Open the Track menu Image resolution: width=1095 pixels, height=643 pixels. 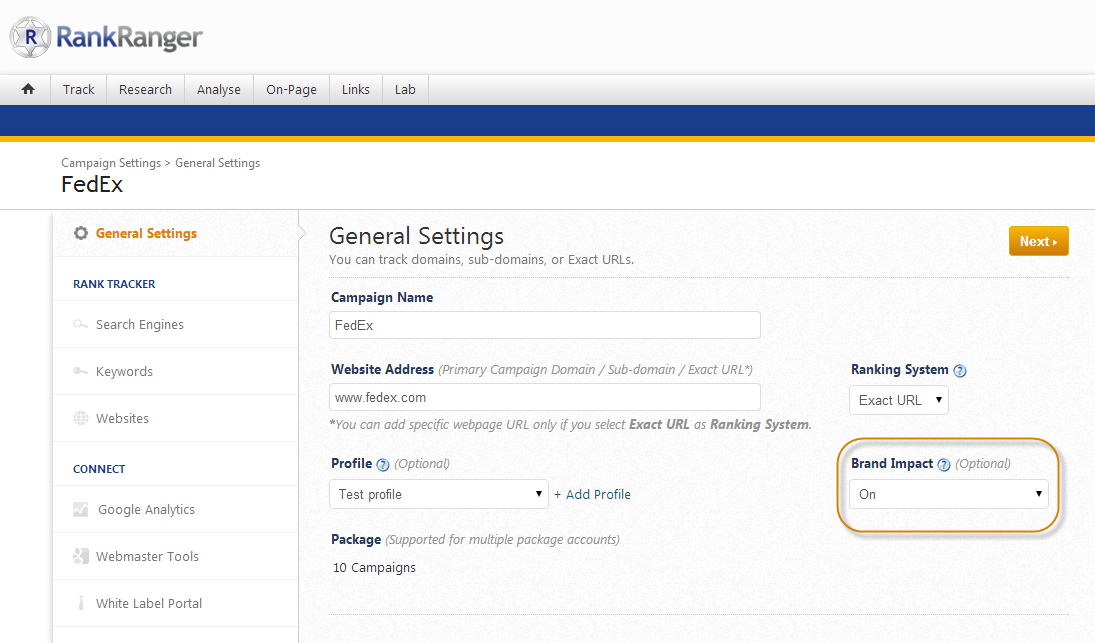pos(78,89)
